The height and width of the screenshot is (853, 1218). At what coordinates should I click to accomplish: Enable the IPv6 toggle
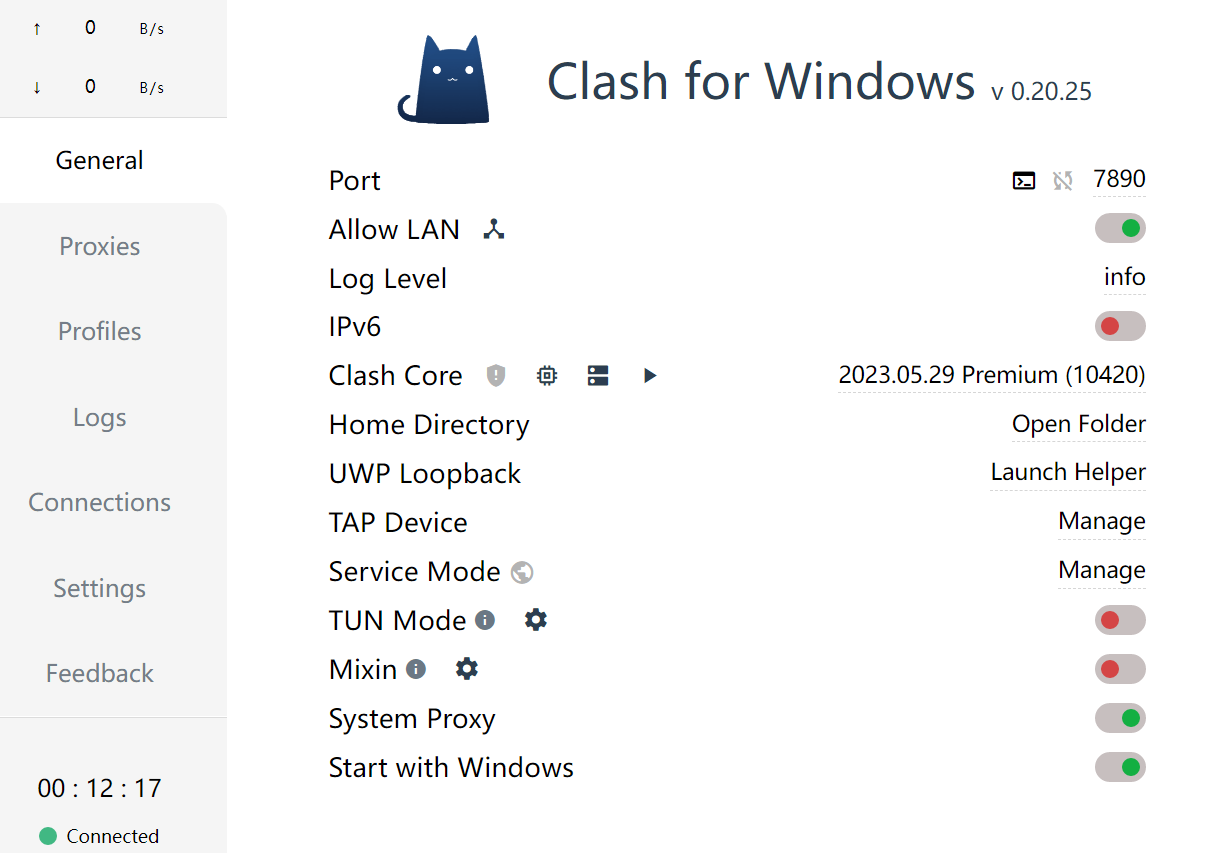tap(1120, 326)
